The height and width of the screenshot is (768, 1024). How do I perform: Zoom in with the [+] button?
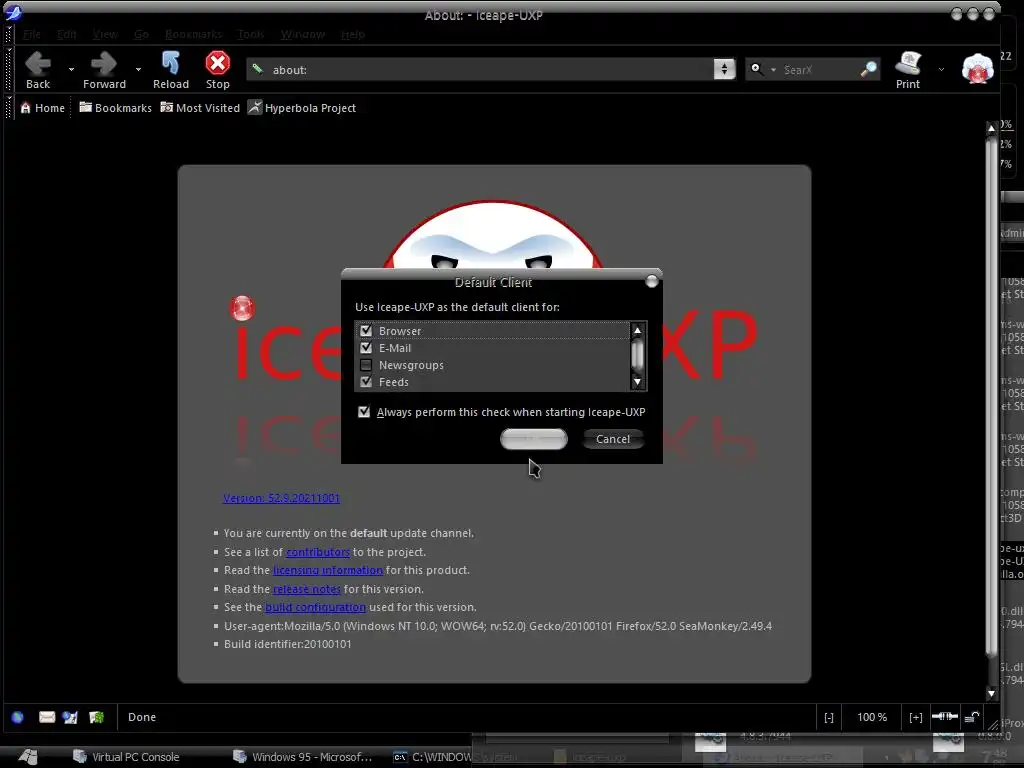(916, 717)
